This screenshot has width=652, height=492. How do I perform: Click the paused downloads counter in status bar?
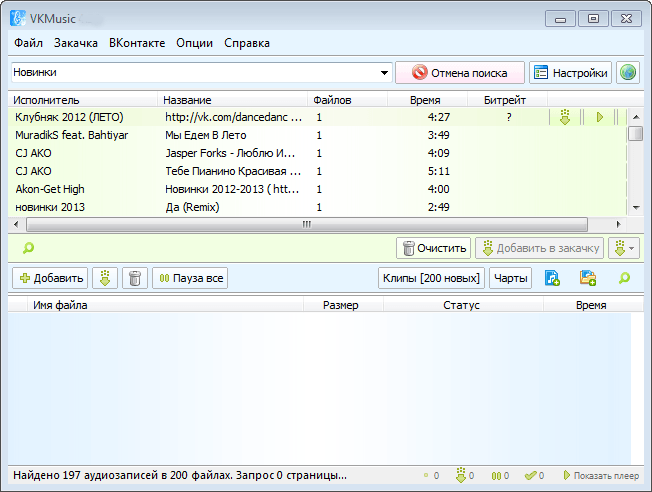pyautogui.click(x=500, y=475)
